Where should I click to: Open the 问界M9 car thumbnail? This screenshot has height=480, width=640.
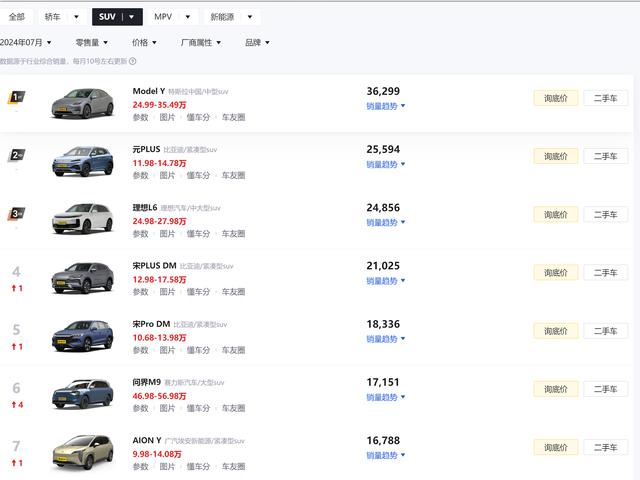tap(83, 394)
